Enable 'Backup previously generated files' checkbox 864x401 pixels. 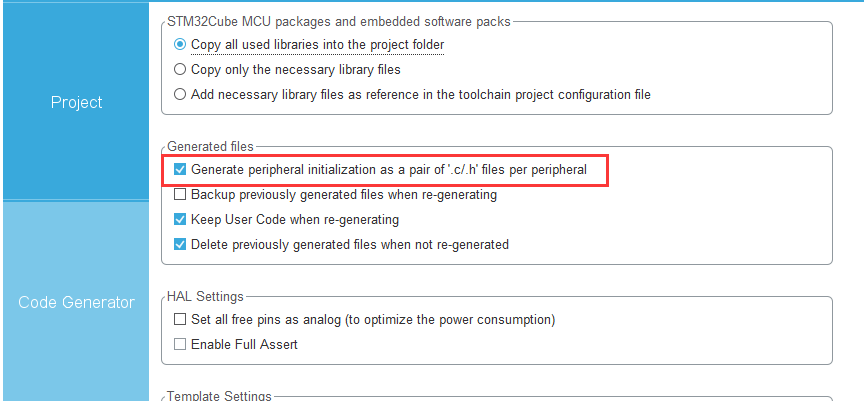click(x=180, y=195)
